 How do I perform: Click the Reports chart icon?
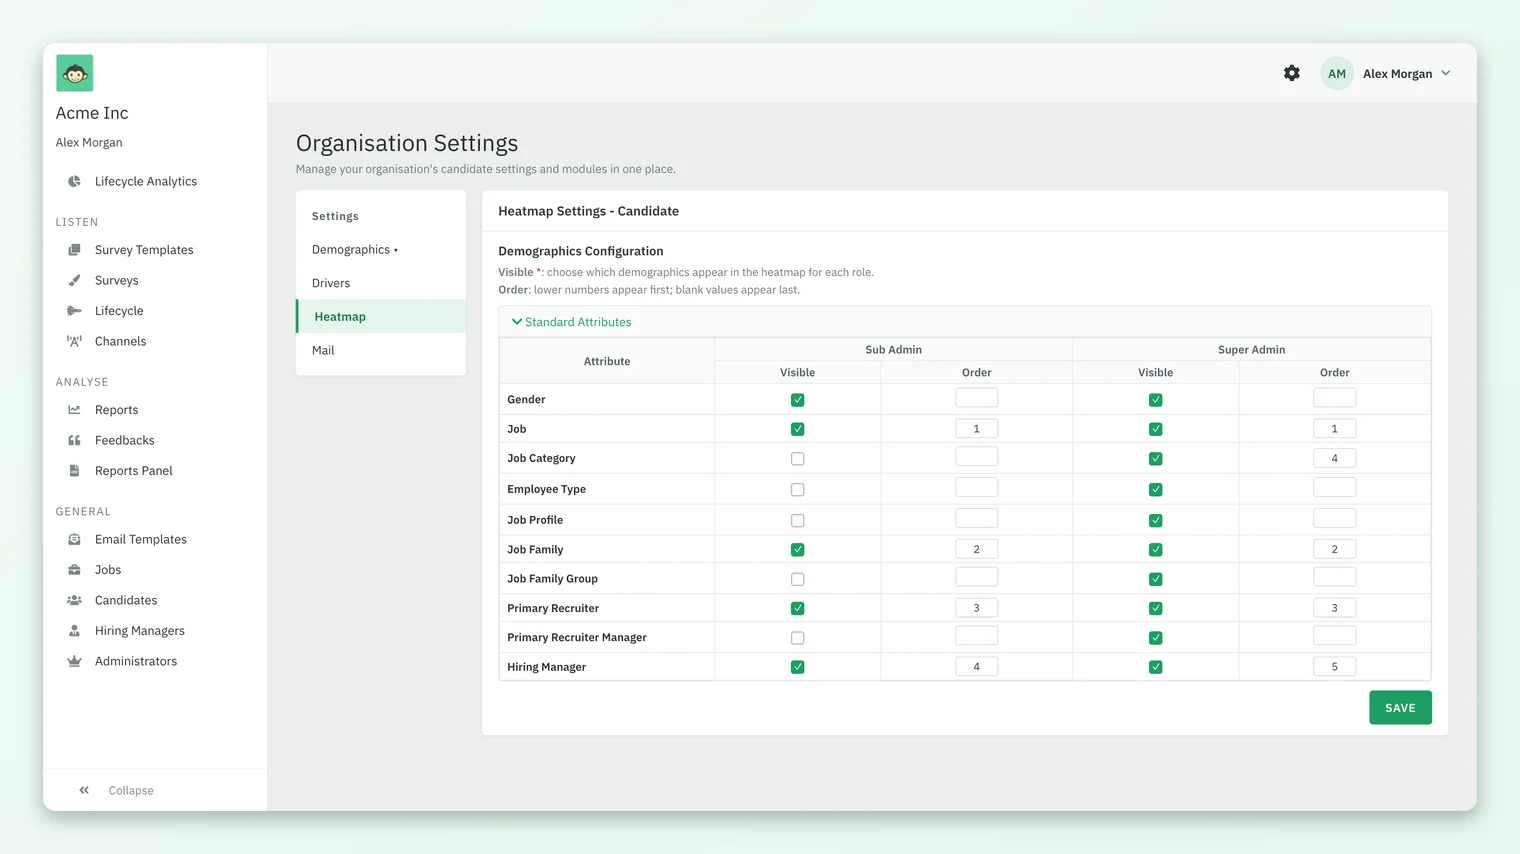(74, 410)
